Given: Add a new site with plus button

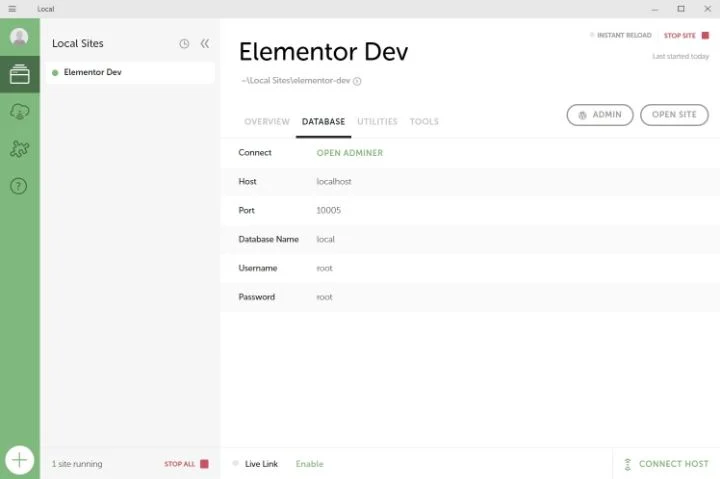Looking at the screenshot, I should [19, 460].
